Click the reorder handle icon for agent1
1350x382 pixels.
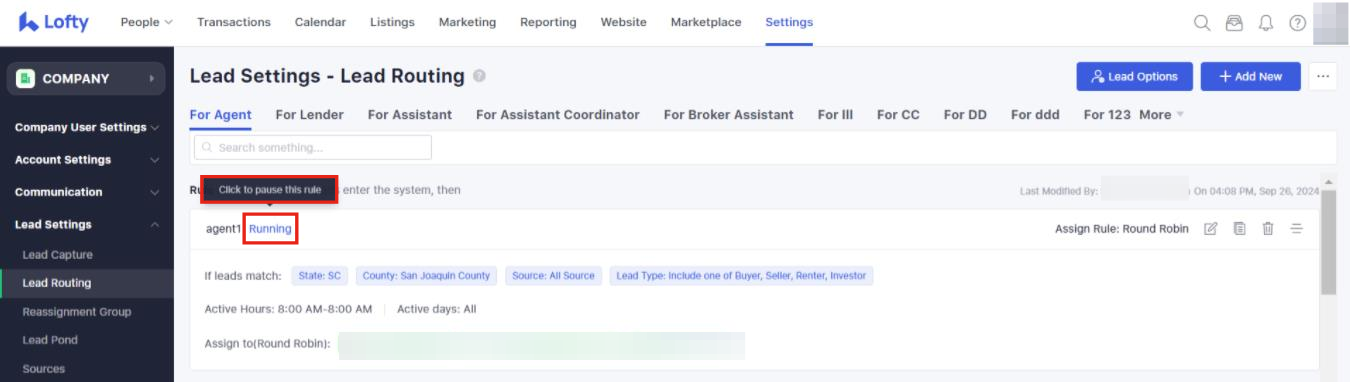pyautogui.click(x=1296, y=229)
